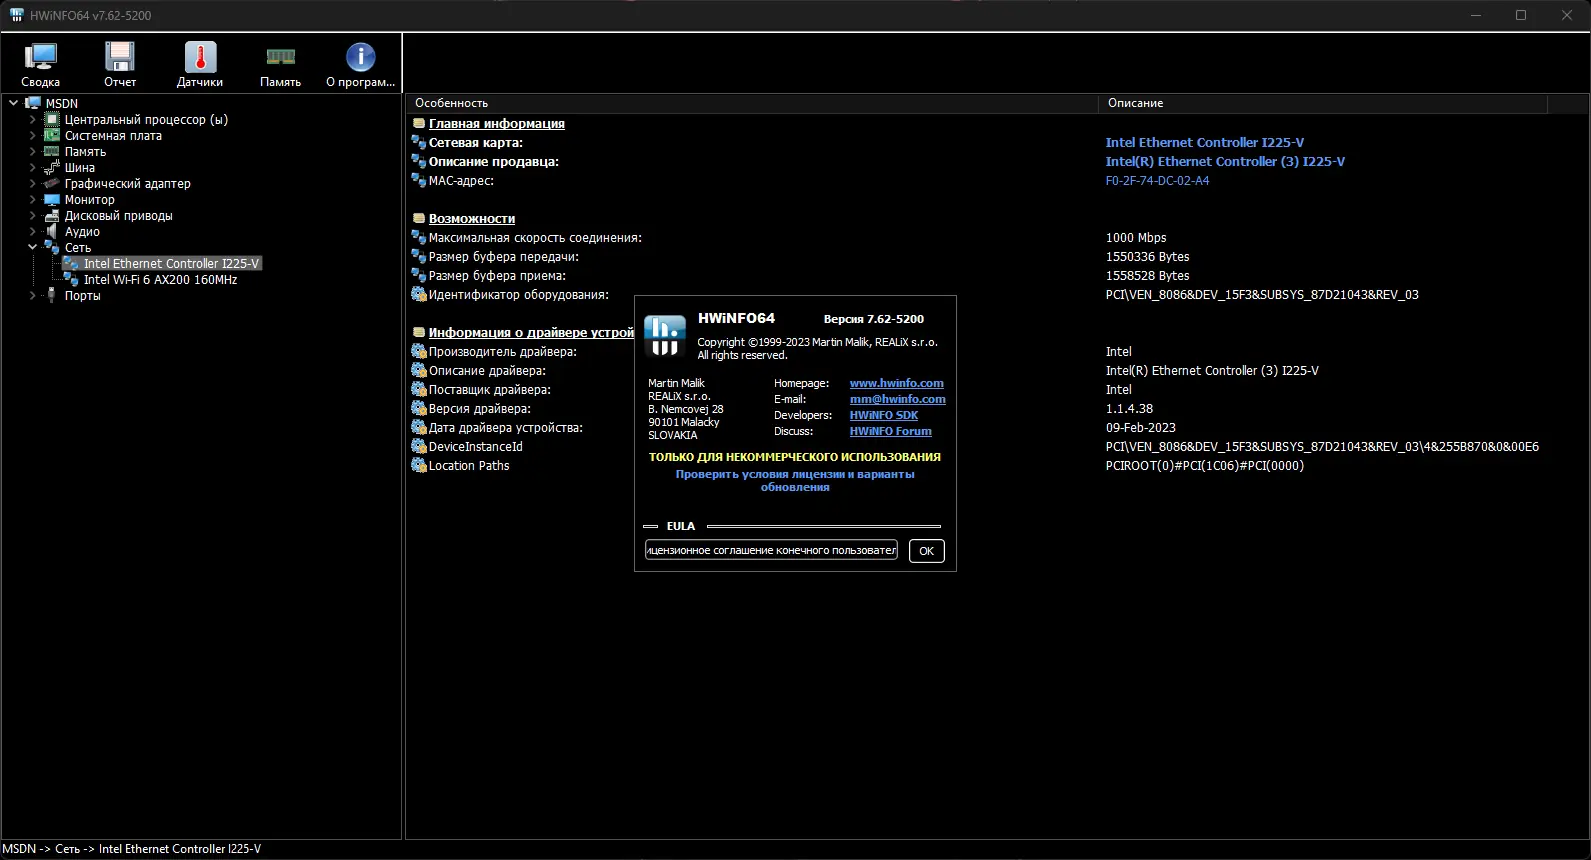This screenshot has width=1591, height=860.
Task: Click the Порты port icon in tree
Action: pyautogui.click(x=52, y=295)
